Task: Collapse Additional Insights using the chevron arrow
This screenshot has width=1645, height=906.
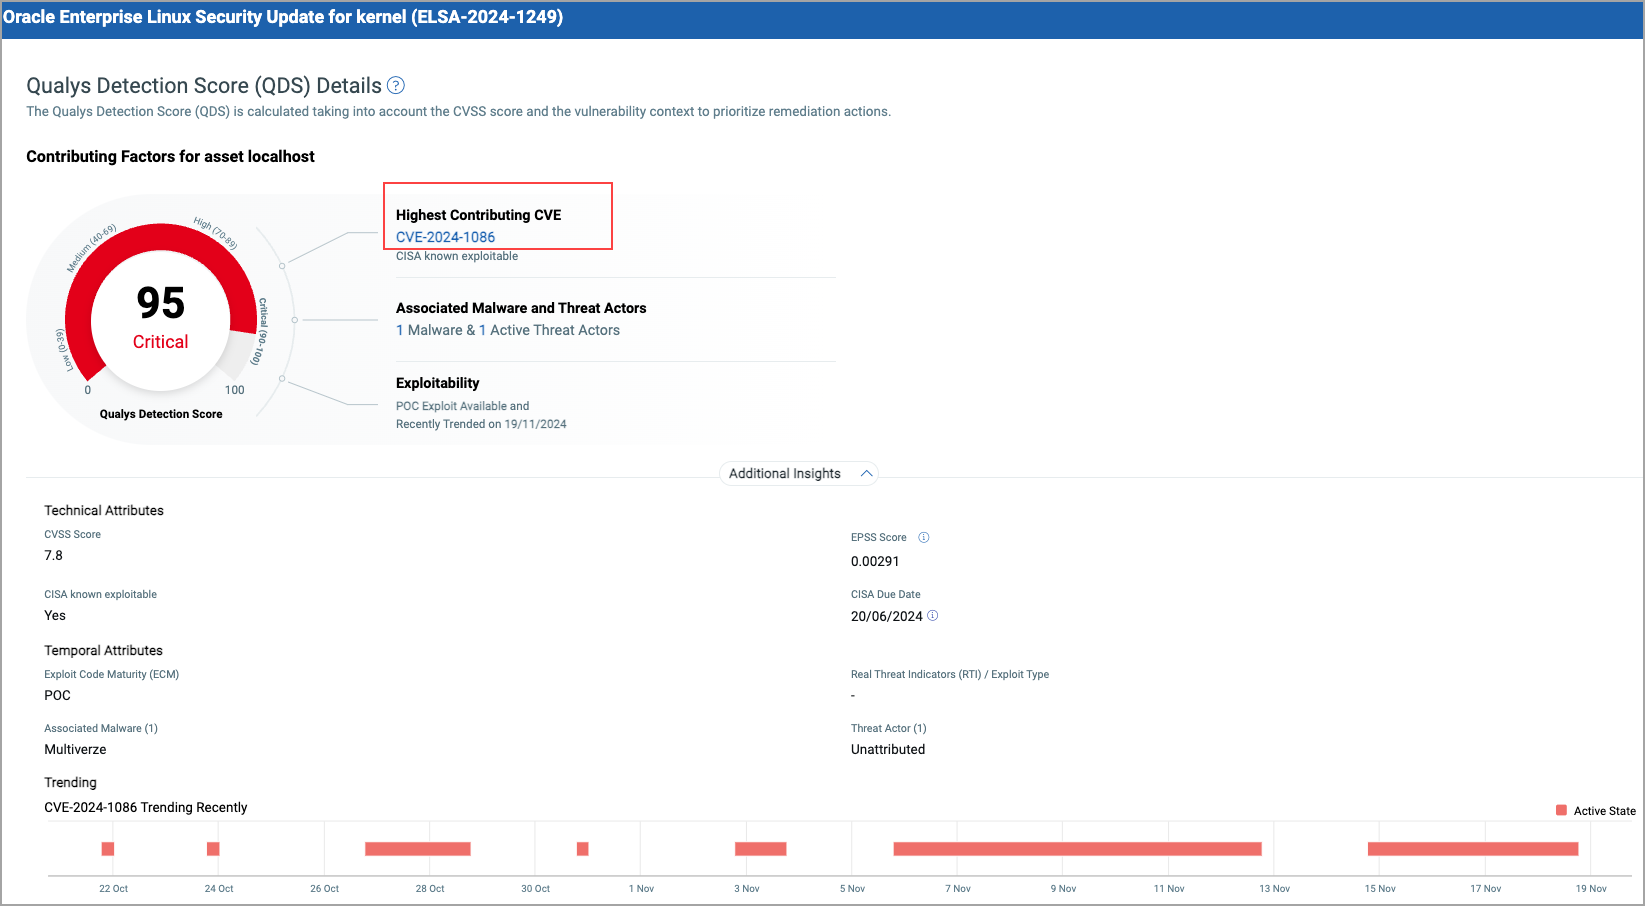Action: [x=866, y=474]
